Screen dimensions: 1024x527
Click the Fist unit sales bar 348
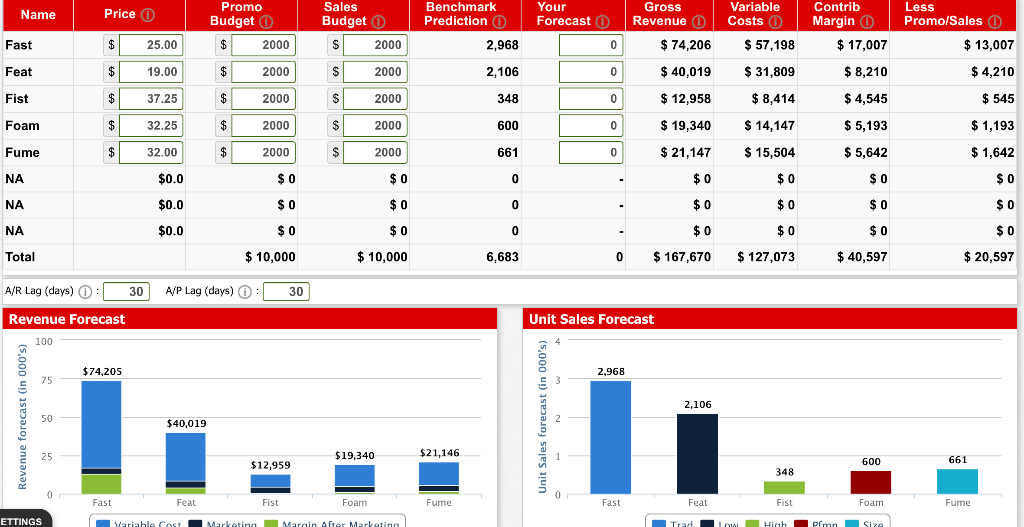click(784, 487)
